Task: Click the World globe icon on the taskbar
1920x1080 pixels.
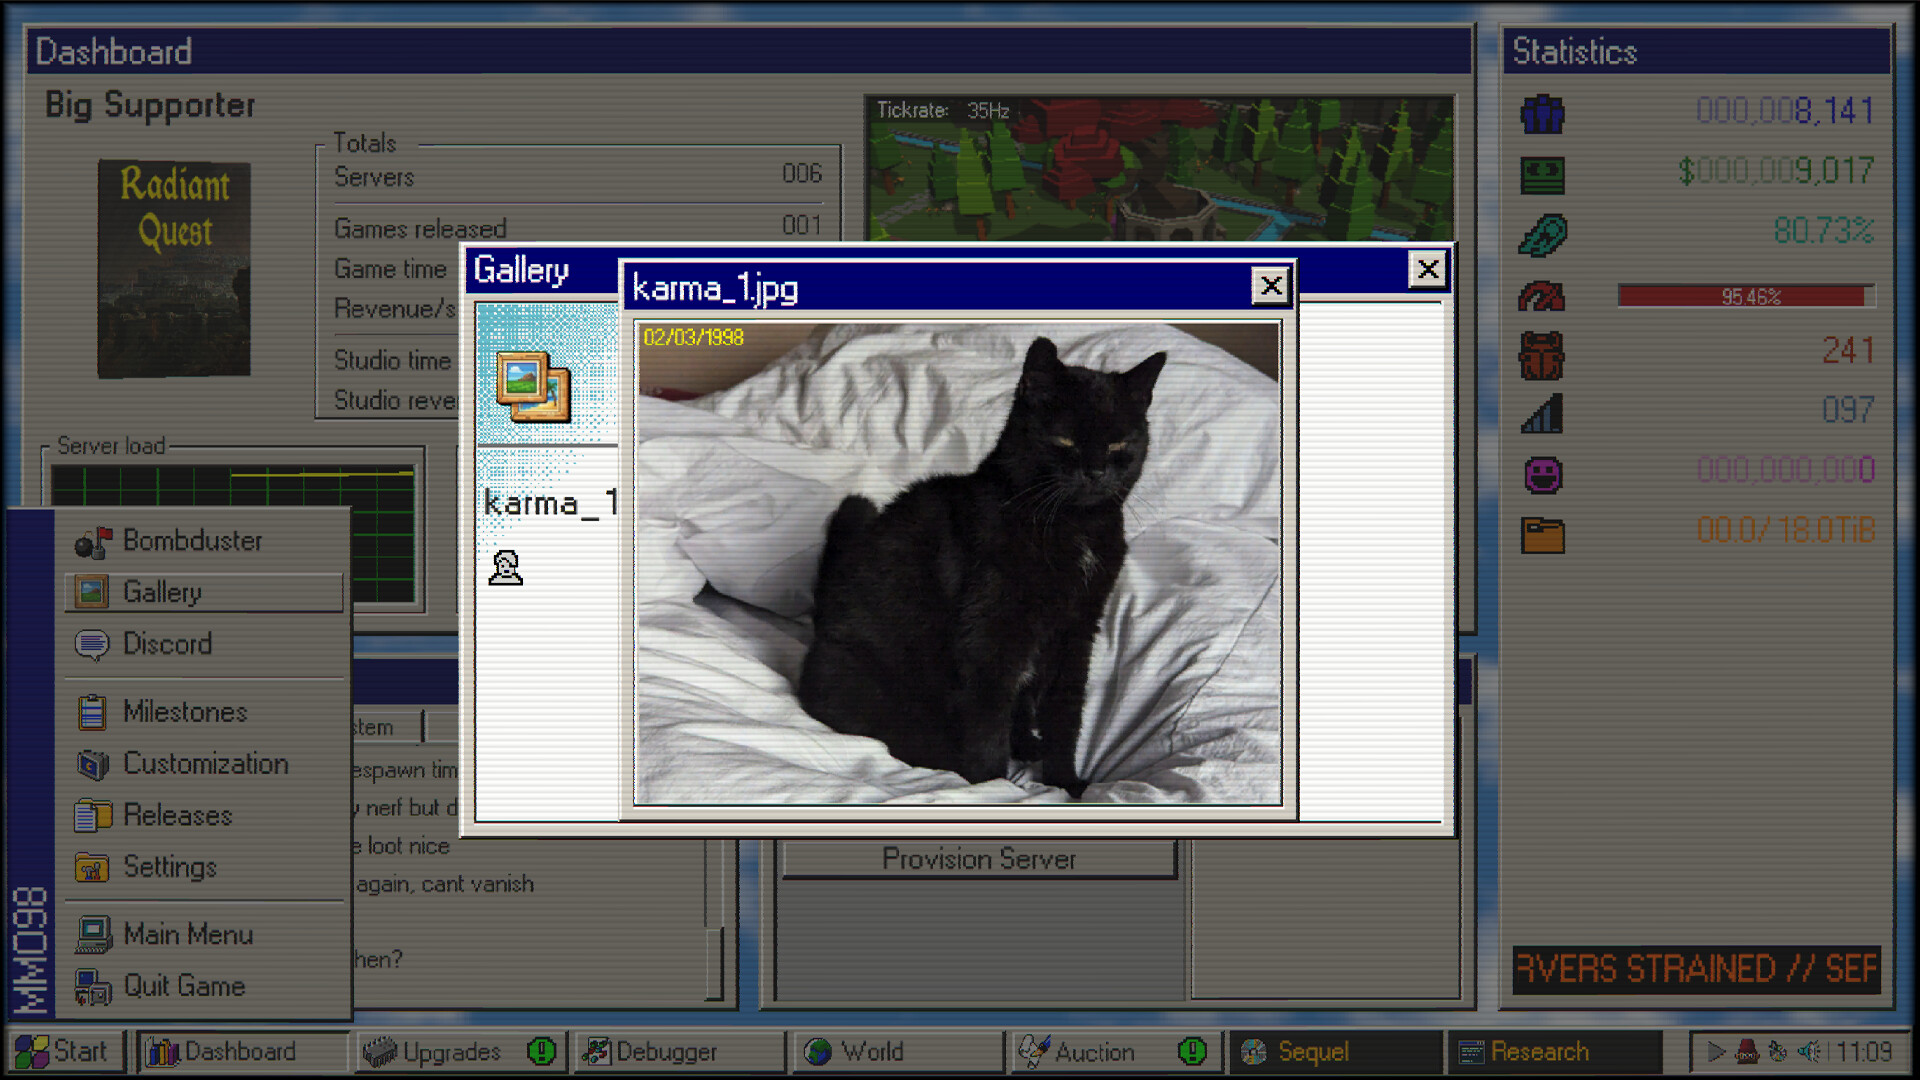Action: (821, 1052)
